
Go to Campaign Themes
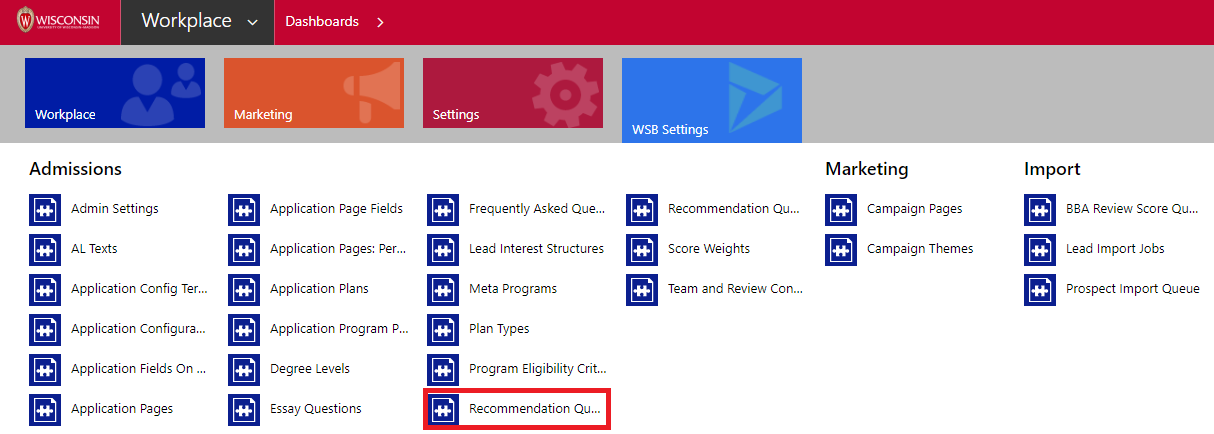[919, 249]
